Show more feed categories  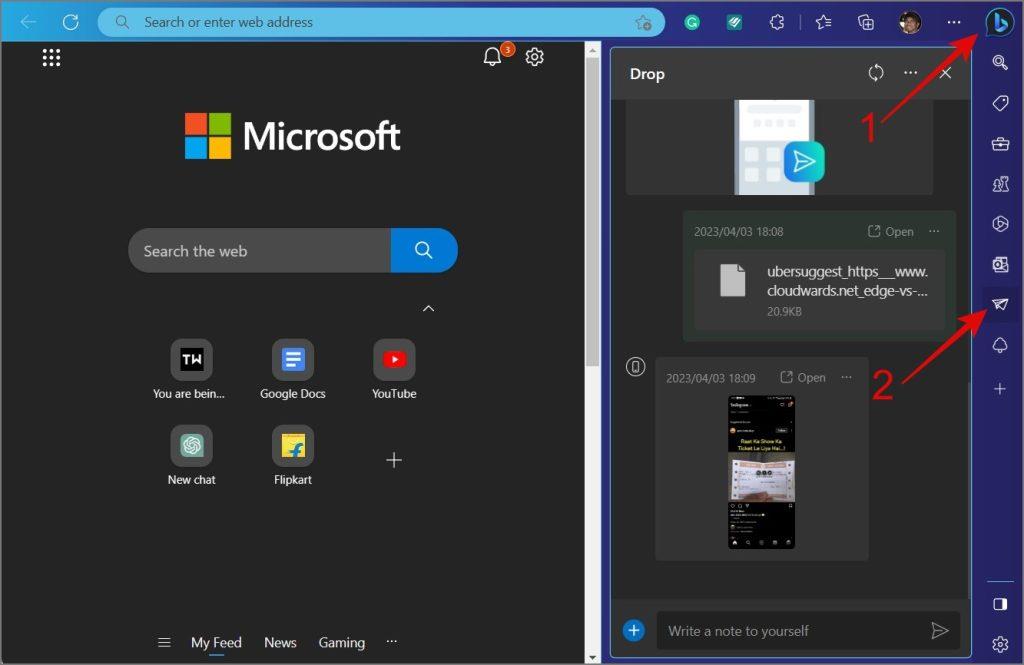click(x=392, y=641)
